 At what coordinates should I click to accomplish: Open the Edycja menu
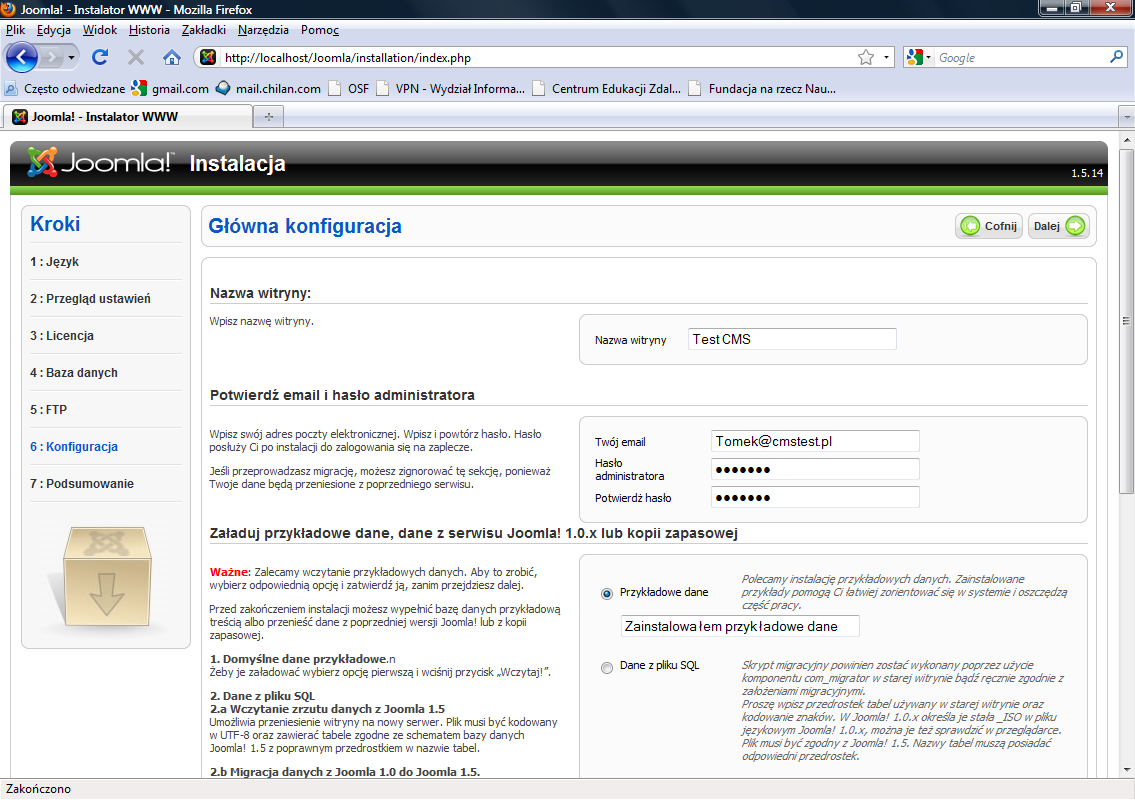[x=54, y=30]
